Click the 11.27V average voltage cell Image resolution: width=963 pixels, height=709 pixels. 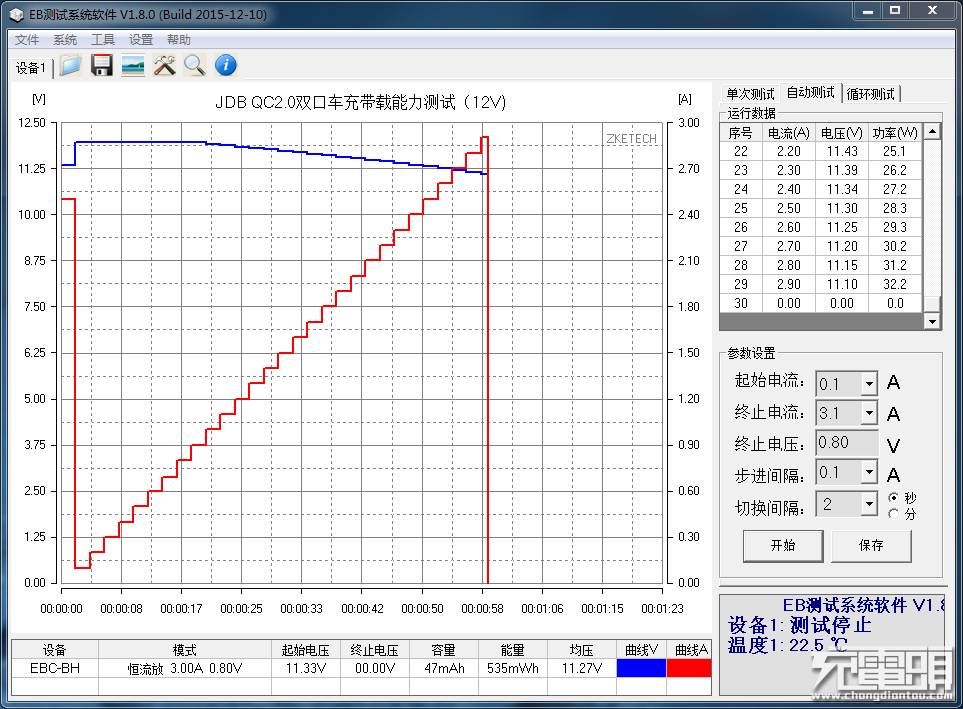pos(582,668)
